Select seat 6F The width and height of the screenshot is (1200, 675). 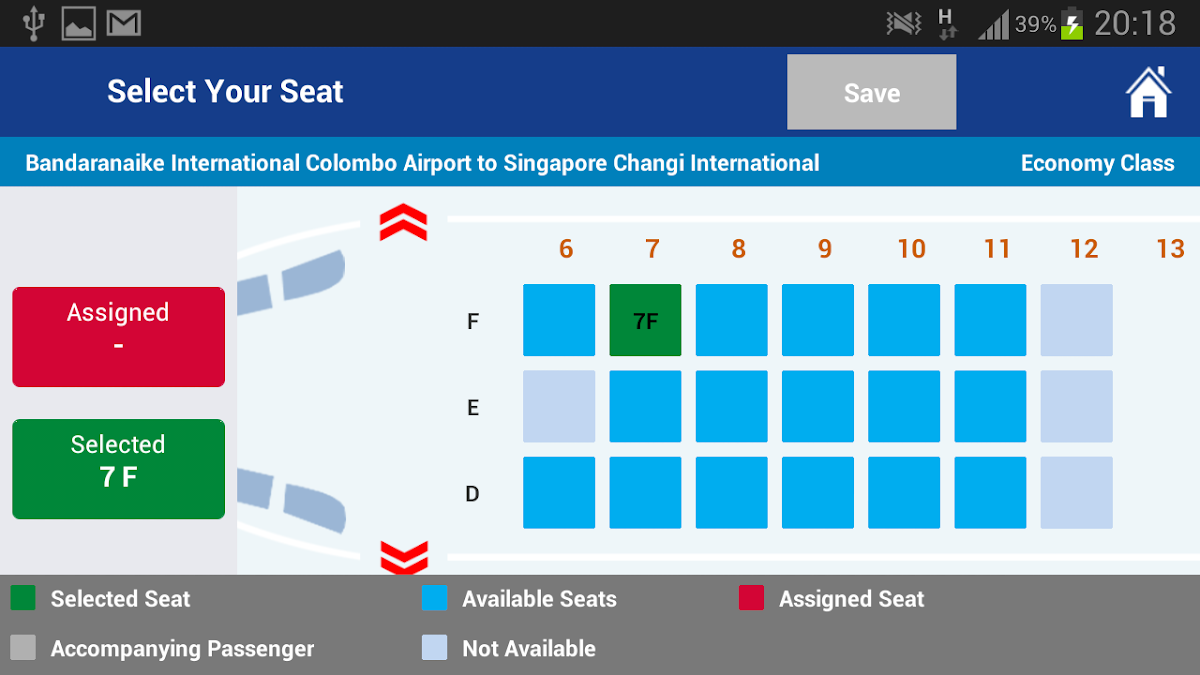[559, 320]
